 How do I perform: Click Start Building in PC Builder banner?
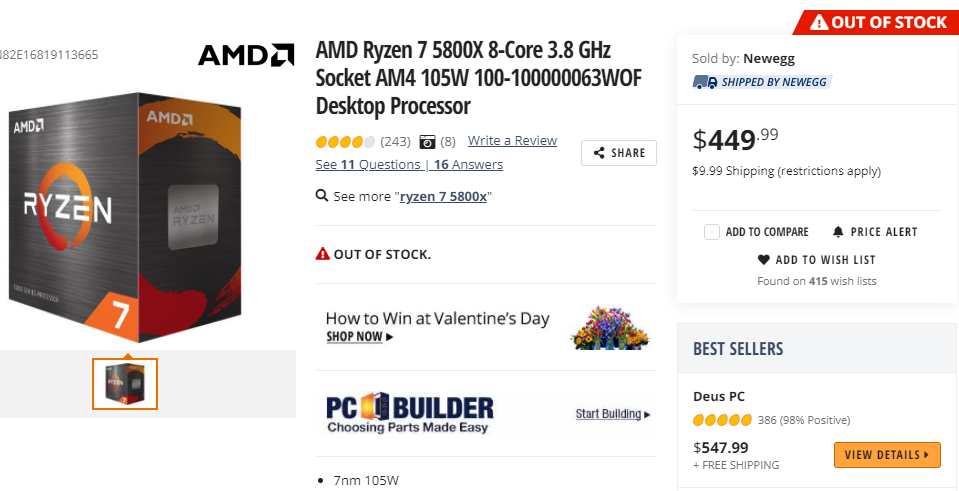pyautogui.click(x=613, y=414)
